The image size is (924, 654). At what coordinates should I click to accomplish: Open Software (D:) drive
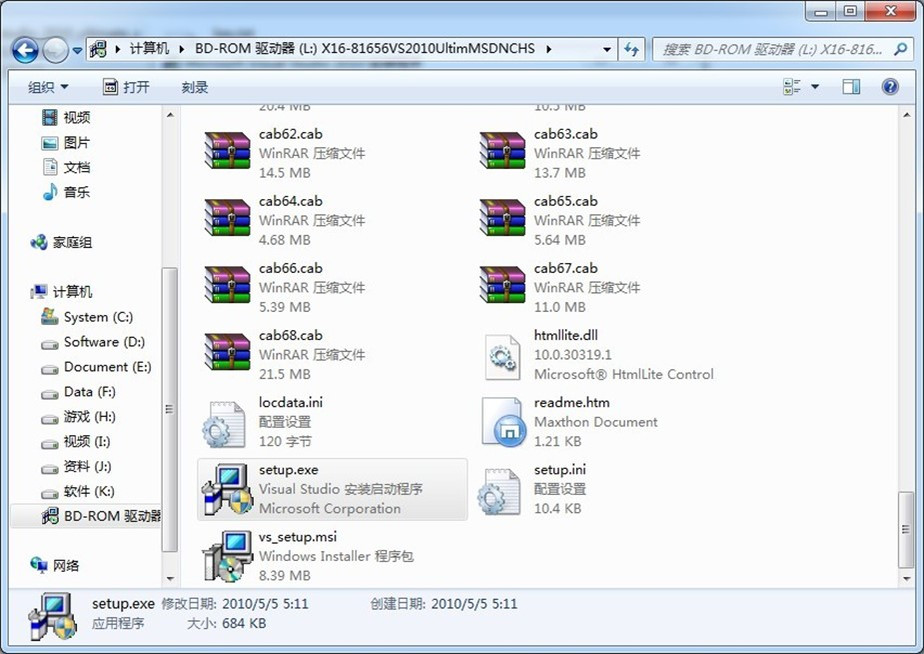pyautogui.click(x=93, y=342)
